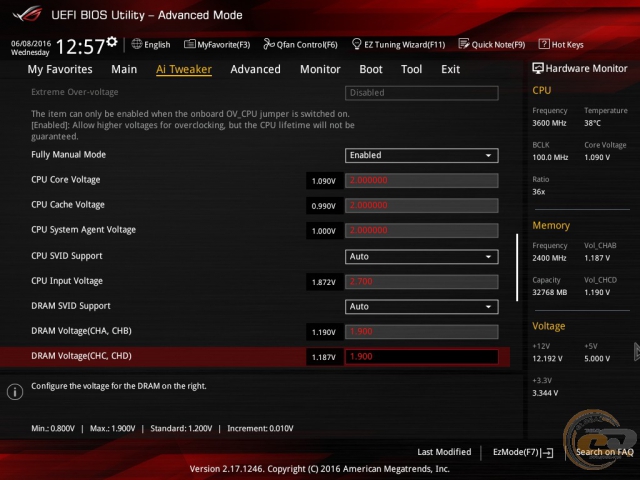This screenshot has height=480, width=640.
Task: Select the Ai Tweaker tab
Action: [184, 69]
